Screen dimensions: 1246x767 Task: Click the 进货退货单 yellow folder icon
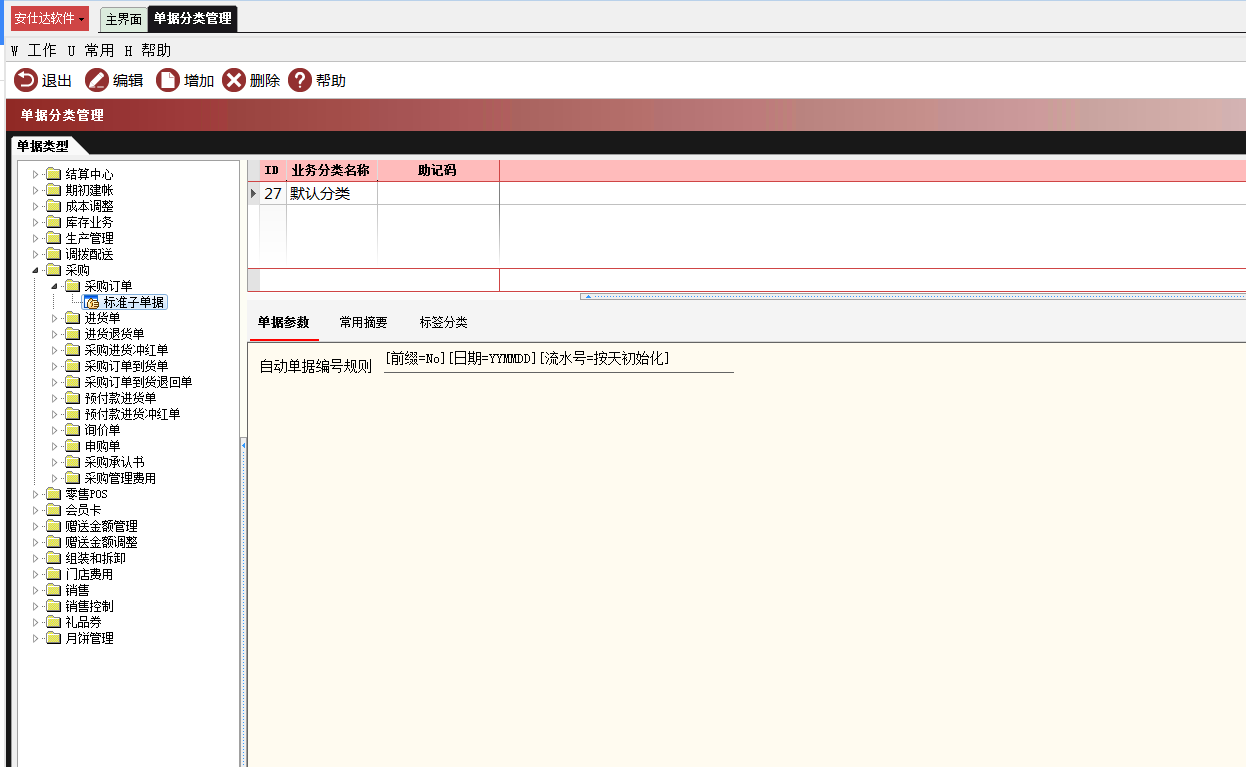(x=72, y=334)
